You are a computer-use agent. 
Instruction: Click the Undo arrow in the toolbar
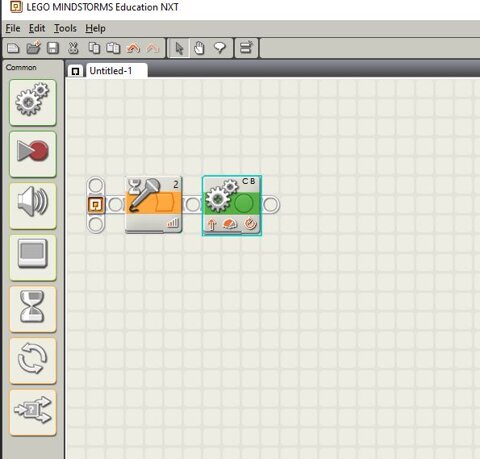tap(133, 48)
